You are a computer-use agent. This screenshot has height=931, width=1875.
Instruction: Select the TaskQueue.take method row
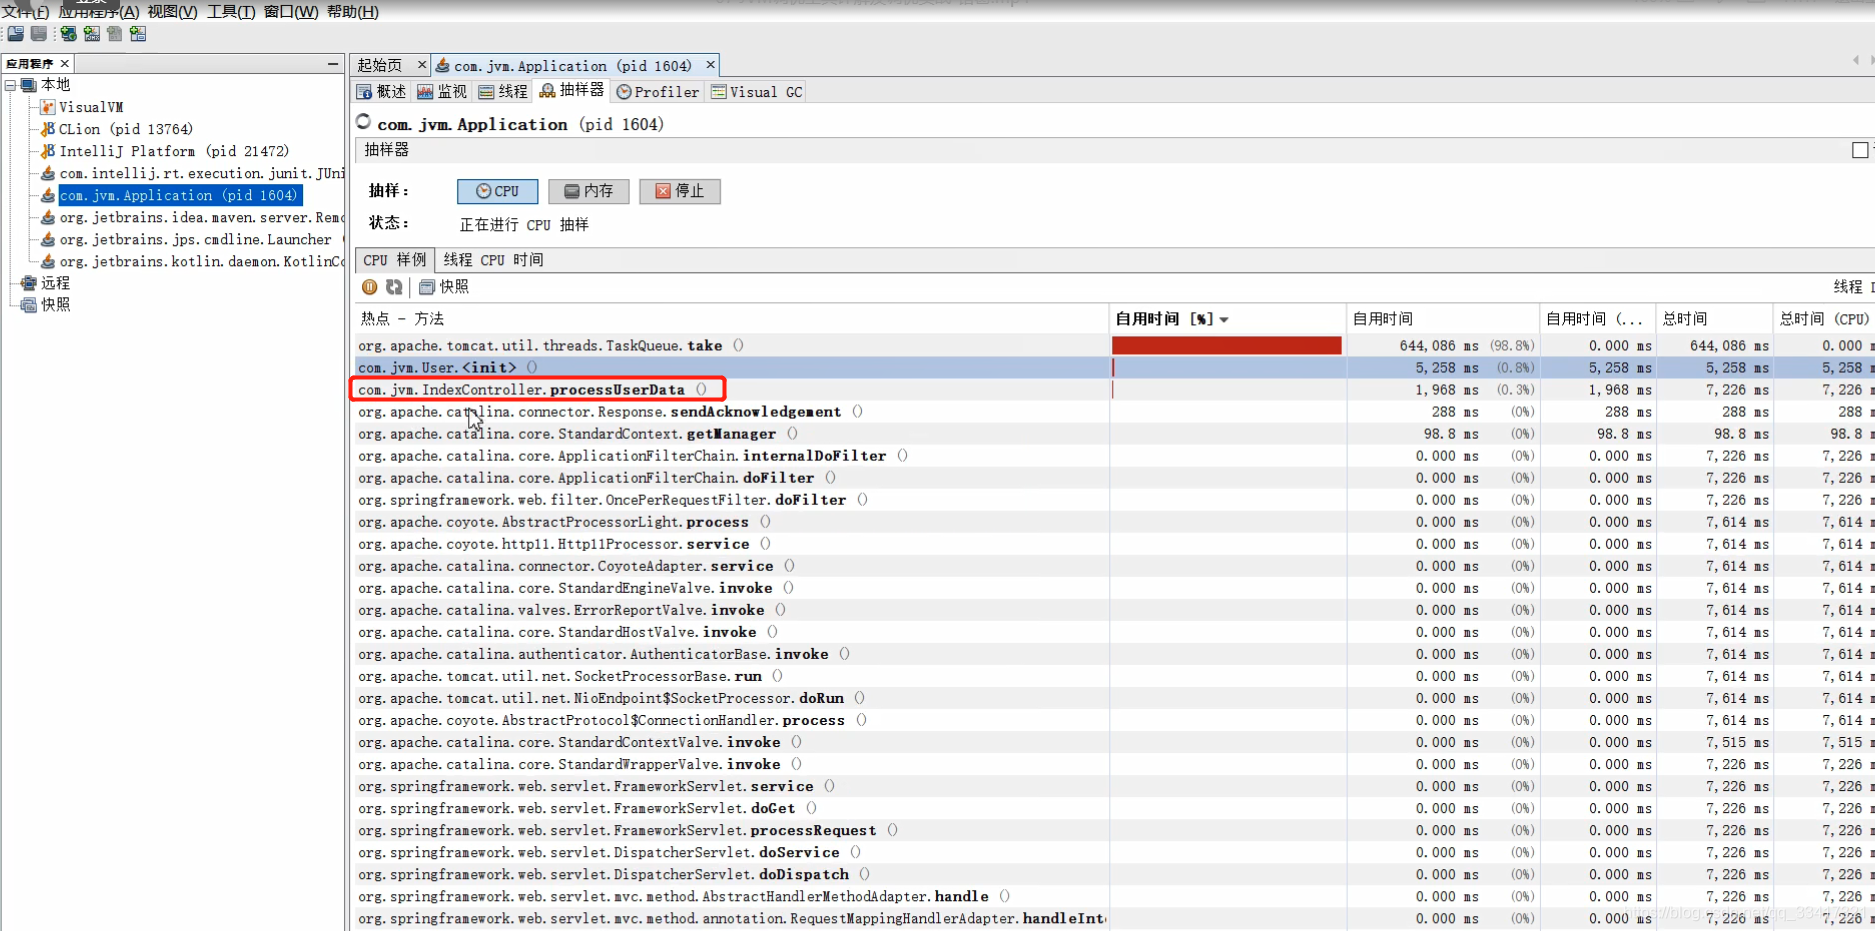coord(1114,346)
